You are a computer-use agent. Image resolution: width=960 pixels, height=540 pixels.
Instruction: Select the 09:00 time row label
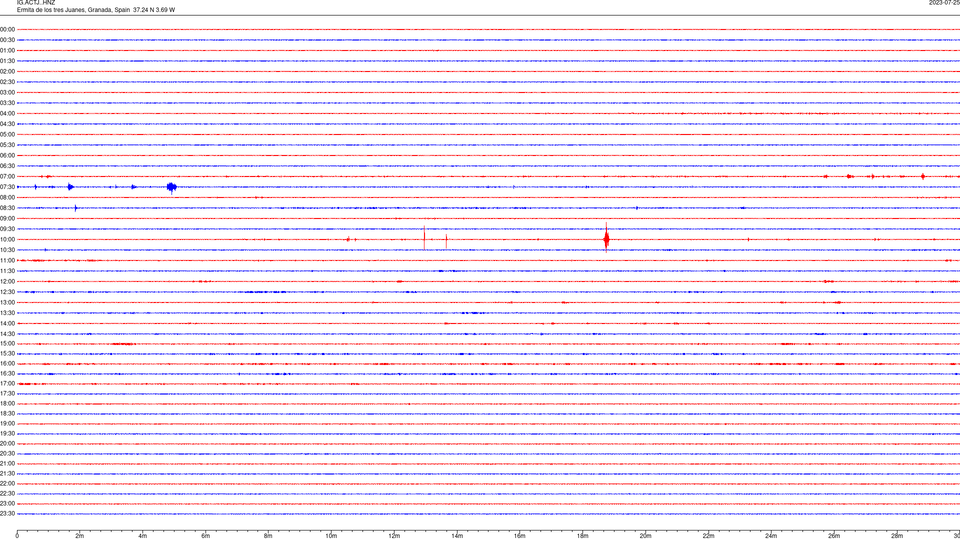pos(7,219)
